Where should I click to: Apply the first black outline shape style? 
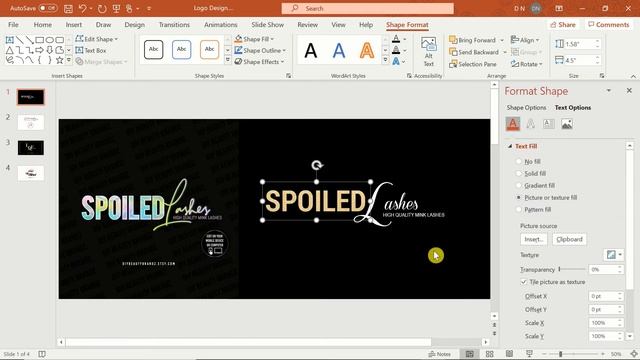[153, 49]
